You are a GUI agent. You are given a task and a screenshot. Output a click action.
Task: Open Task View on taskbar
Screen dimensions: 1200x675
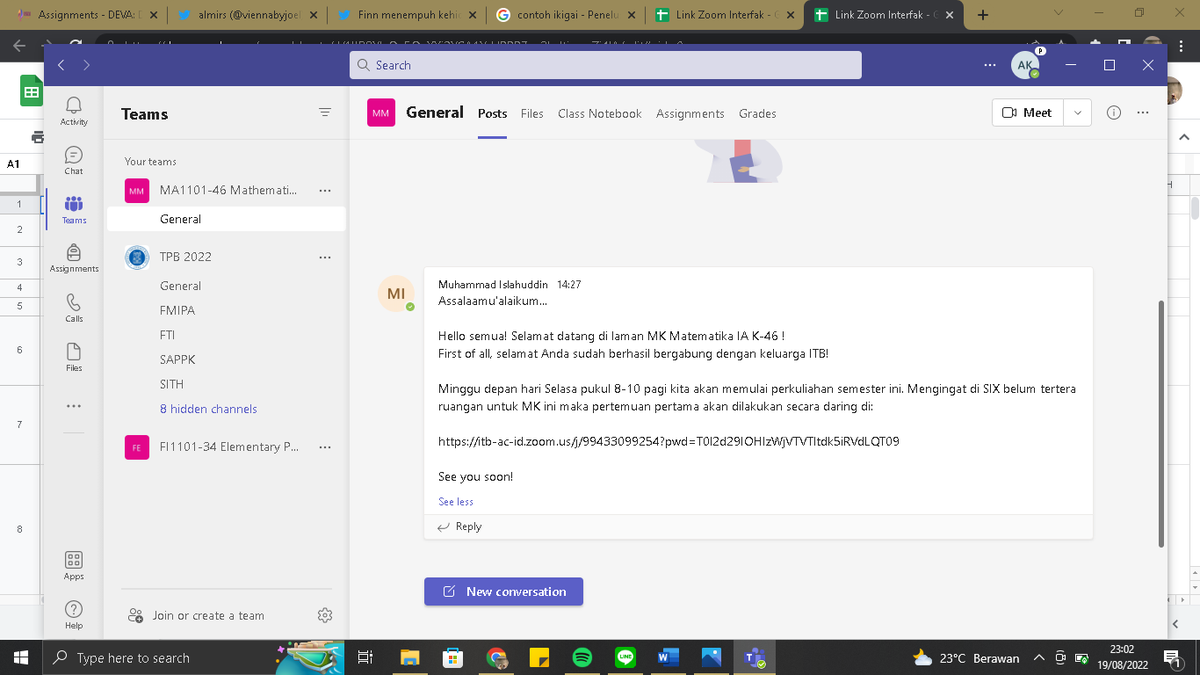pos(365,658)
